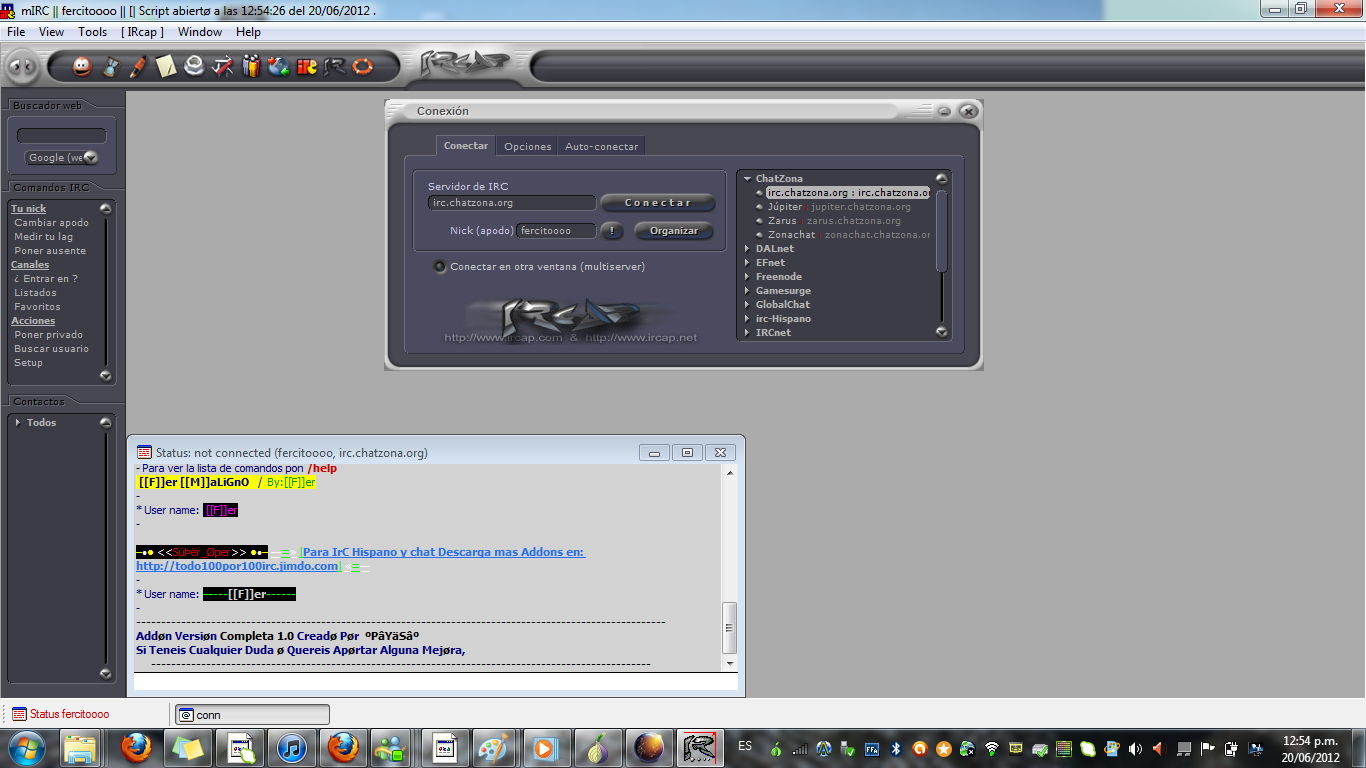Open the [ IRcap ] menu

(143, 32)
